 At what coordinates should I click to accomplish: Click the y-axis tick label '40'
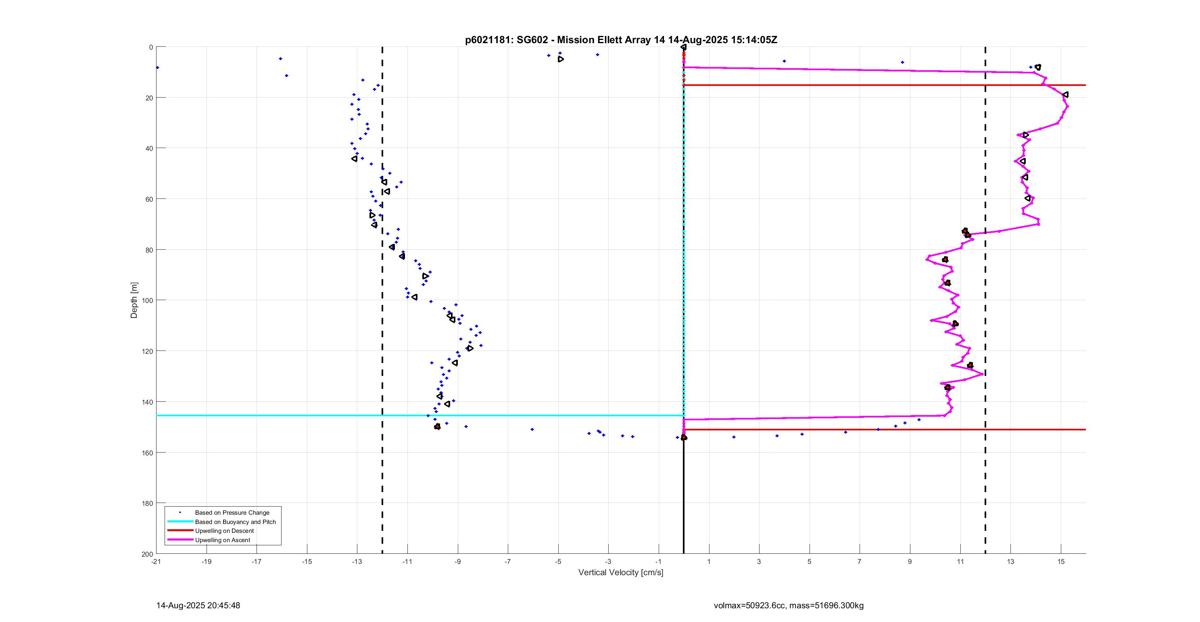pos(148,148)
